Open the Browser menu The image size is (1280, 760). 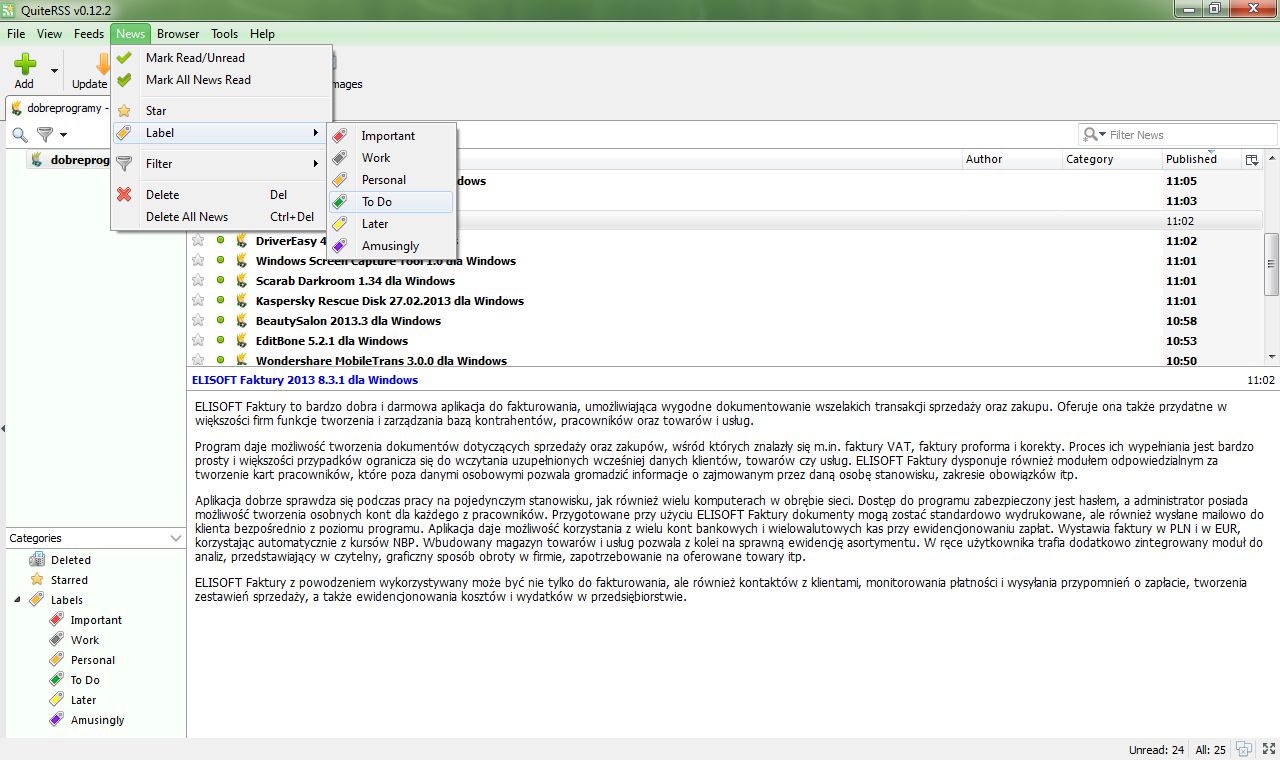178,33
